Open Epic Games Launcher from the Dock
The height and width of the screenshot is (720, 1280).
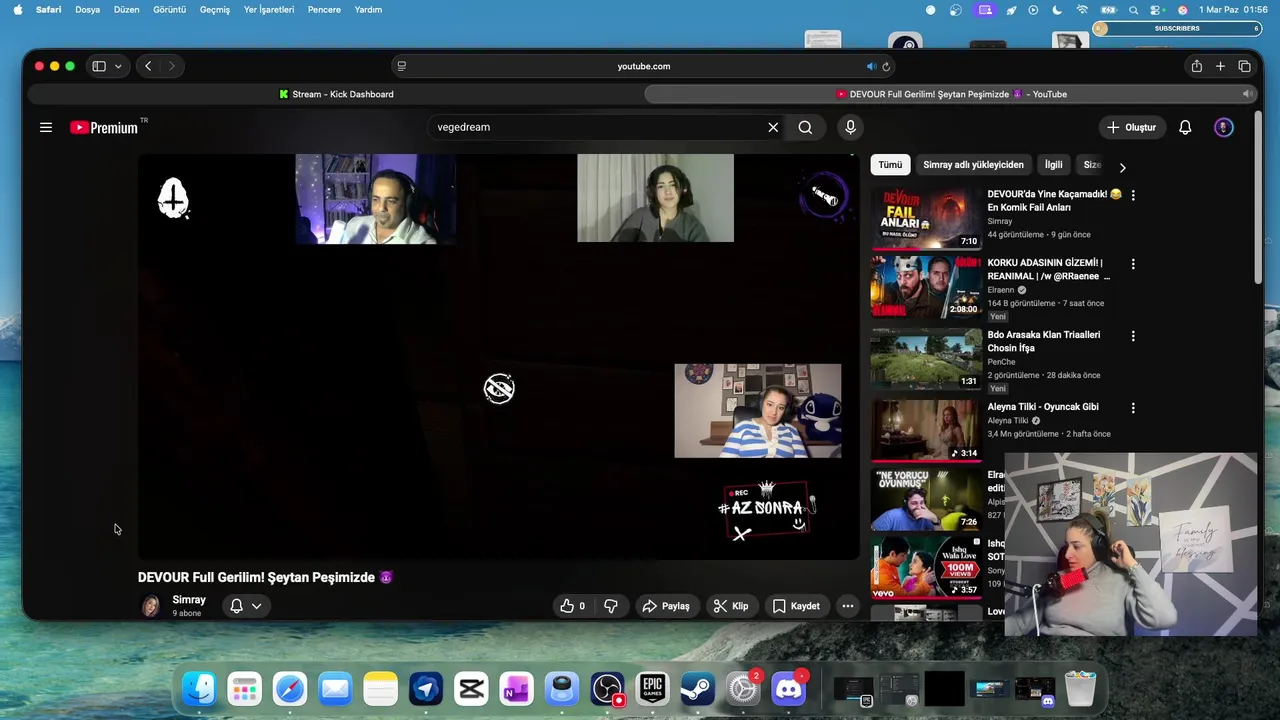tap(652, 689)
